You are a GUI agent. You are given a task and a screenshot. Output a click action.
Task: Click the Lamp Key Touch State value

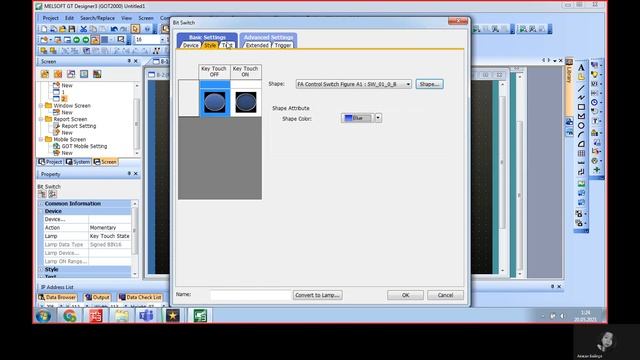point(109,236)
